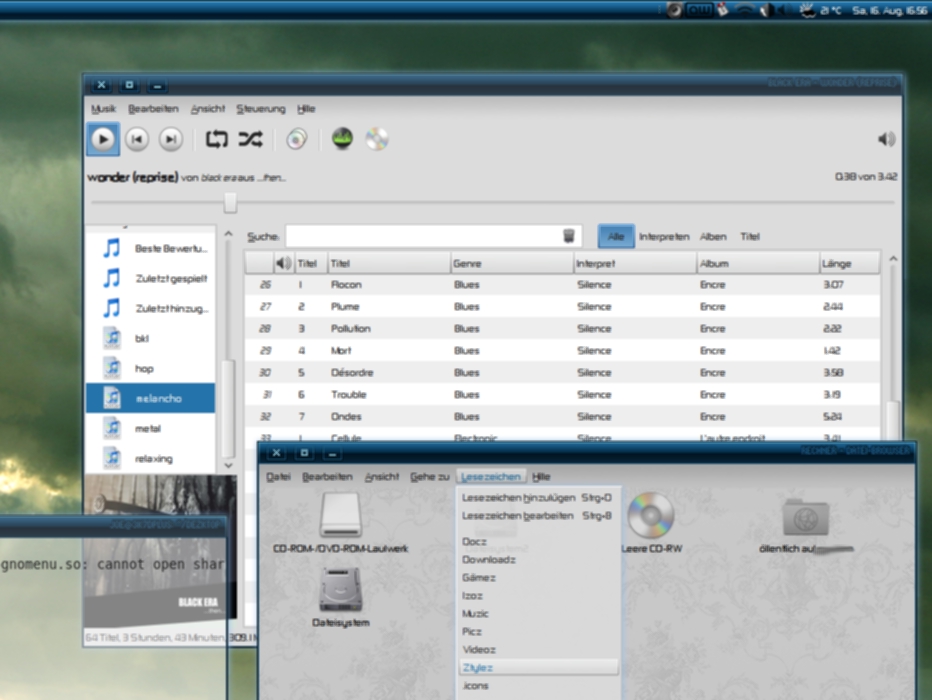
Task: Choose 'Lesezeichen hinzufügen' from the menu
Action: coord(537,497)
